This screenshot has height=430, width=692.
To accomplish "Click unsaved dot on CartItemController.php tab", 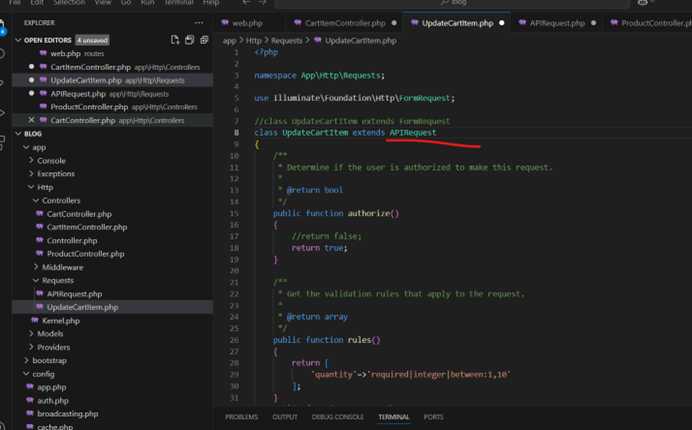I will click(x=394, y=23).
